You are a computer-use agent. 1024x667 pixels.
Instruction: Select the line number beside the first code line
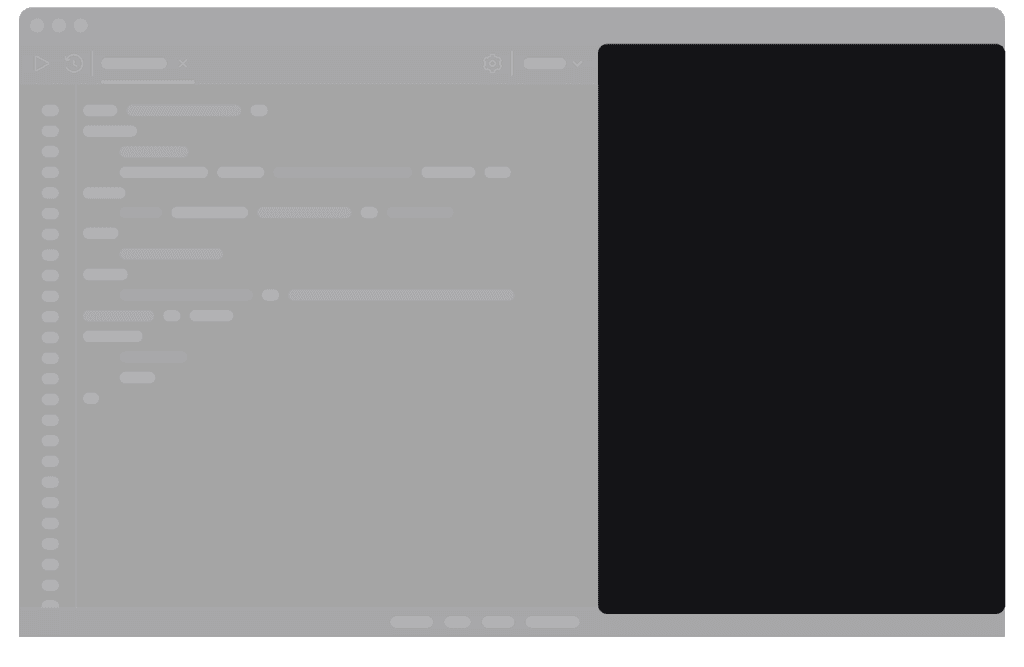coord(50,110)
